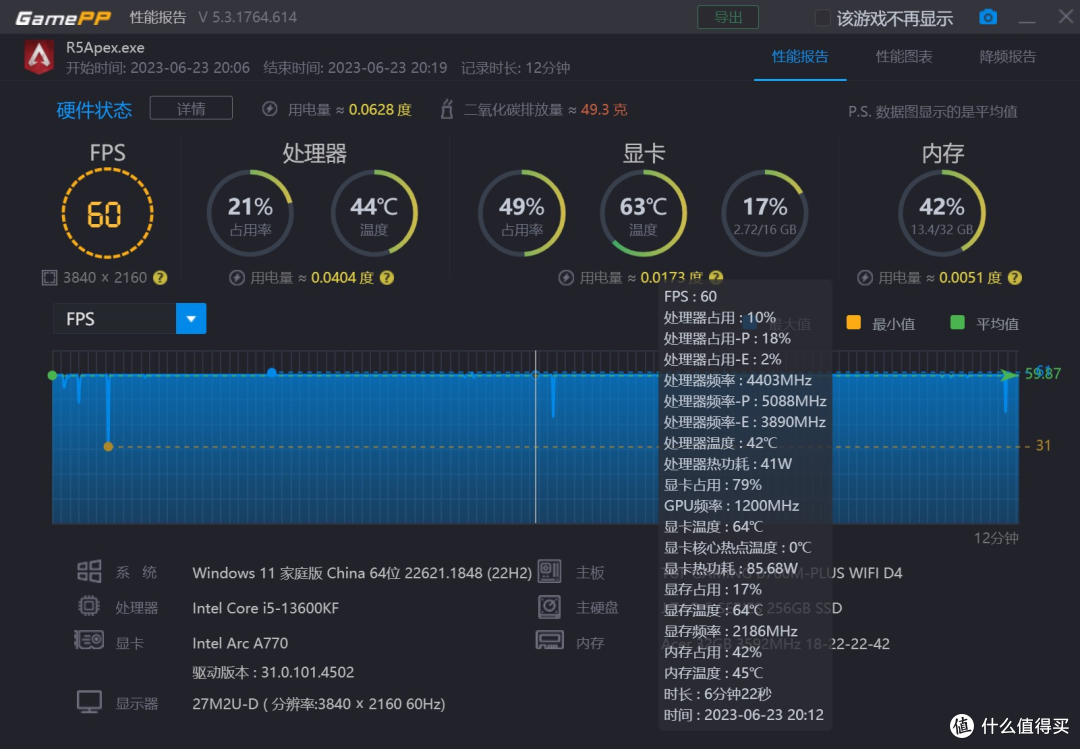Screen dimensions: 1080x749
Task: Click the Windows system icon
Action: [89, 571]
